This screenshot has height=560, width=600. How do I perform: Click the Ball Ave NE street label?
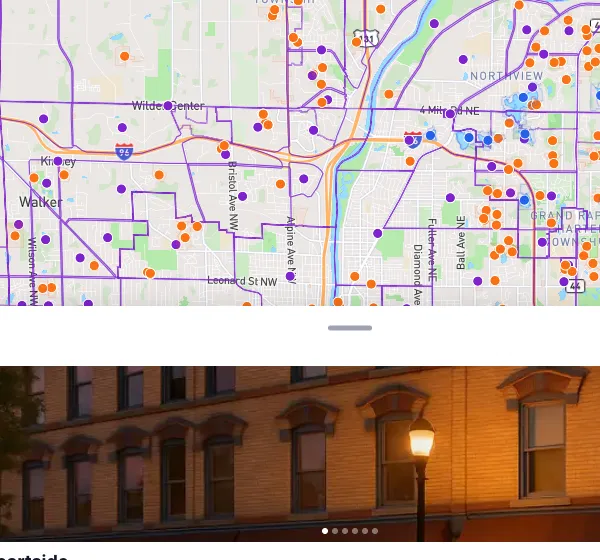click(x=461, y=243)
